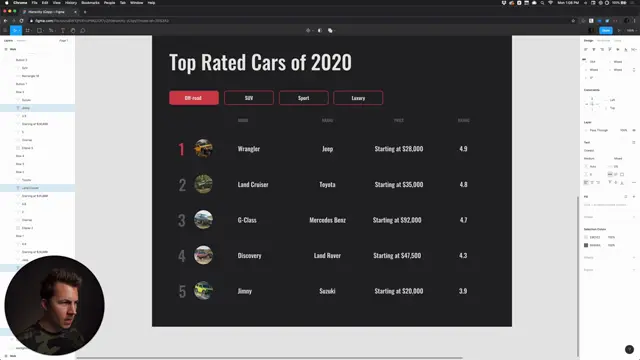Expand the Stroke section
The image size is (640, 360).
(588, 217)
